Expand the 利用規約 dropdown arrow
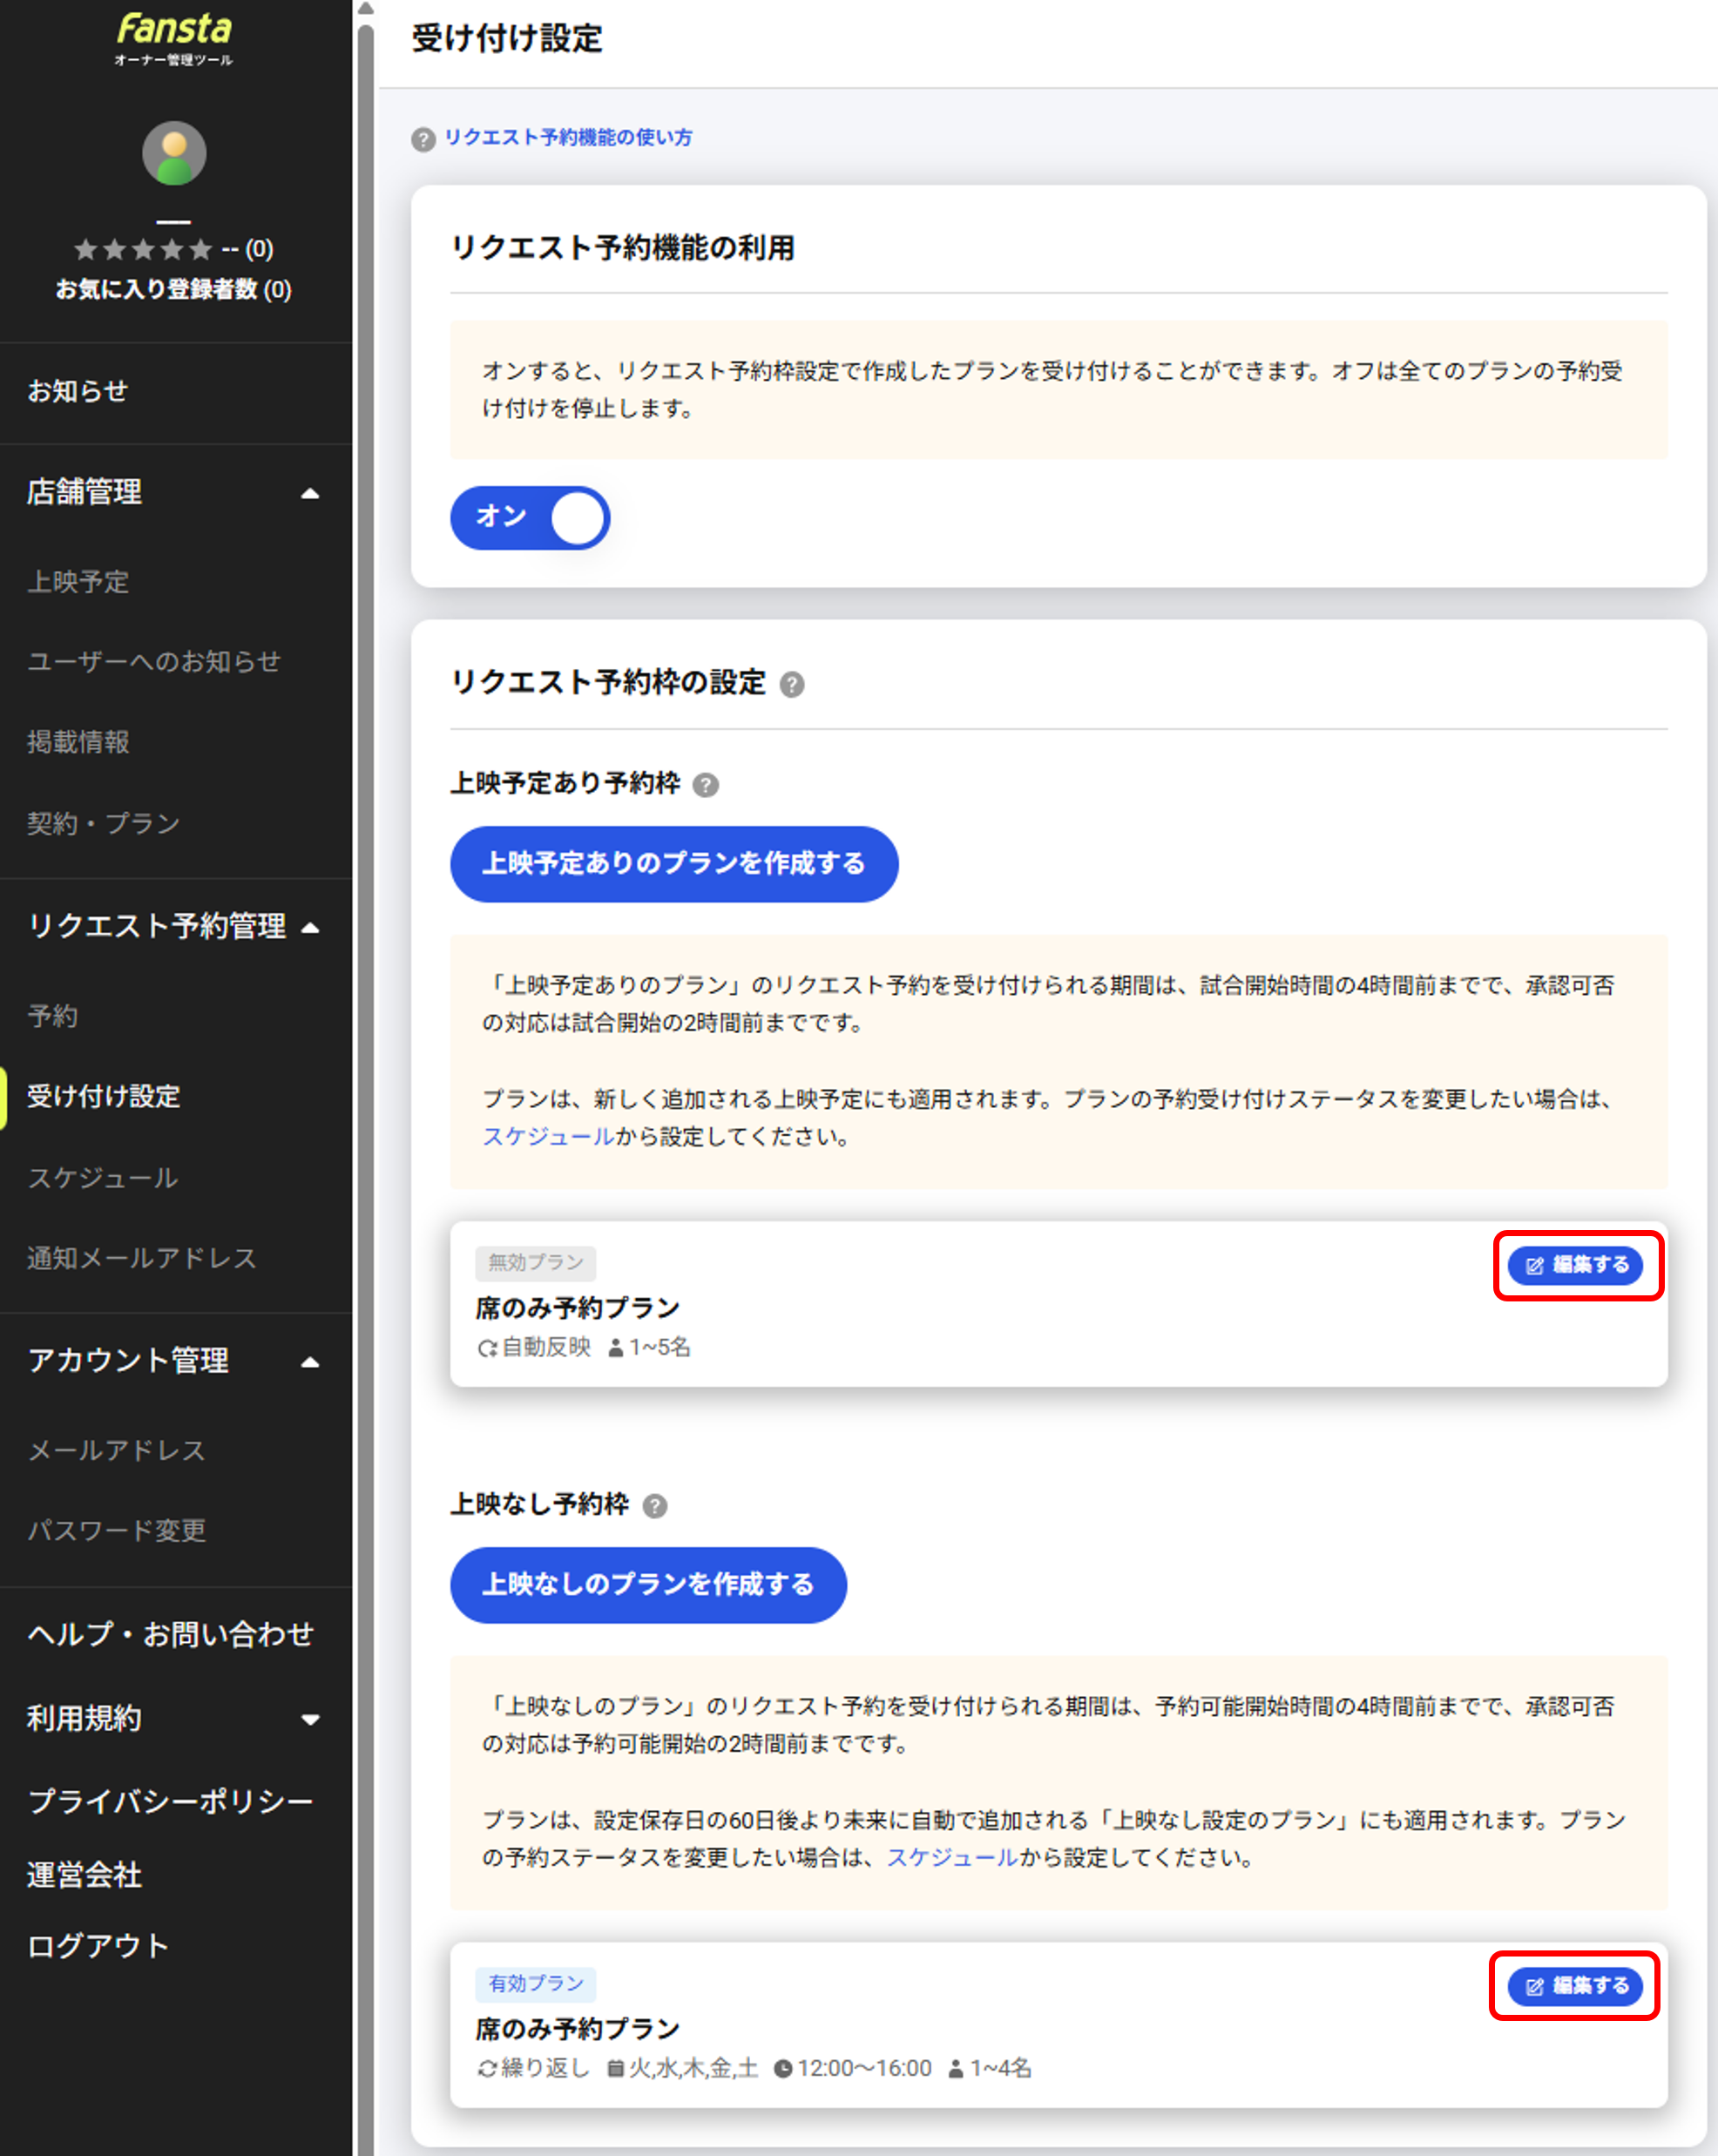The width and height of the screenshot is (1718, 2156). (x=310, y=1720)
